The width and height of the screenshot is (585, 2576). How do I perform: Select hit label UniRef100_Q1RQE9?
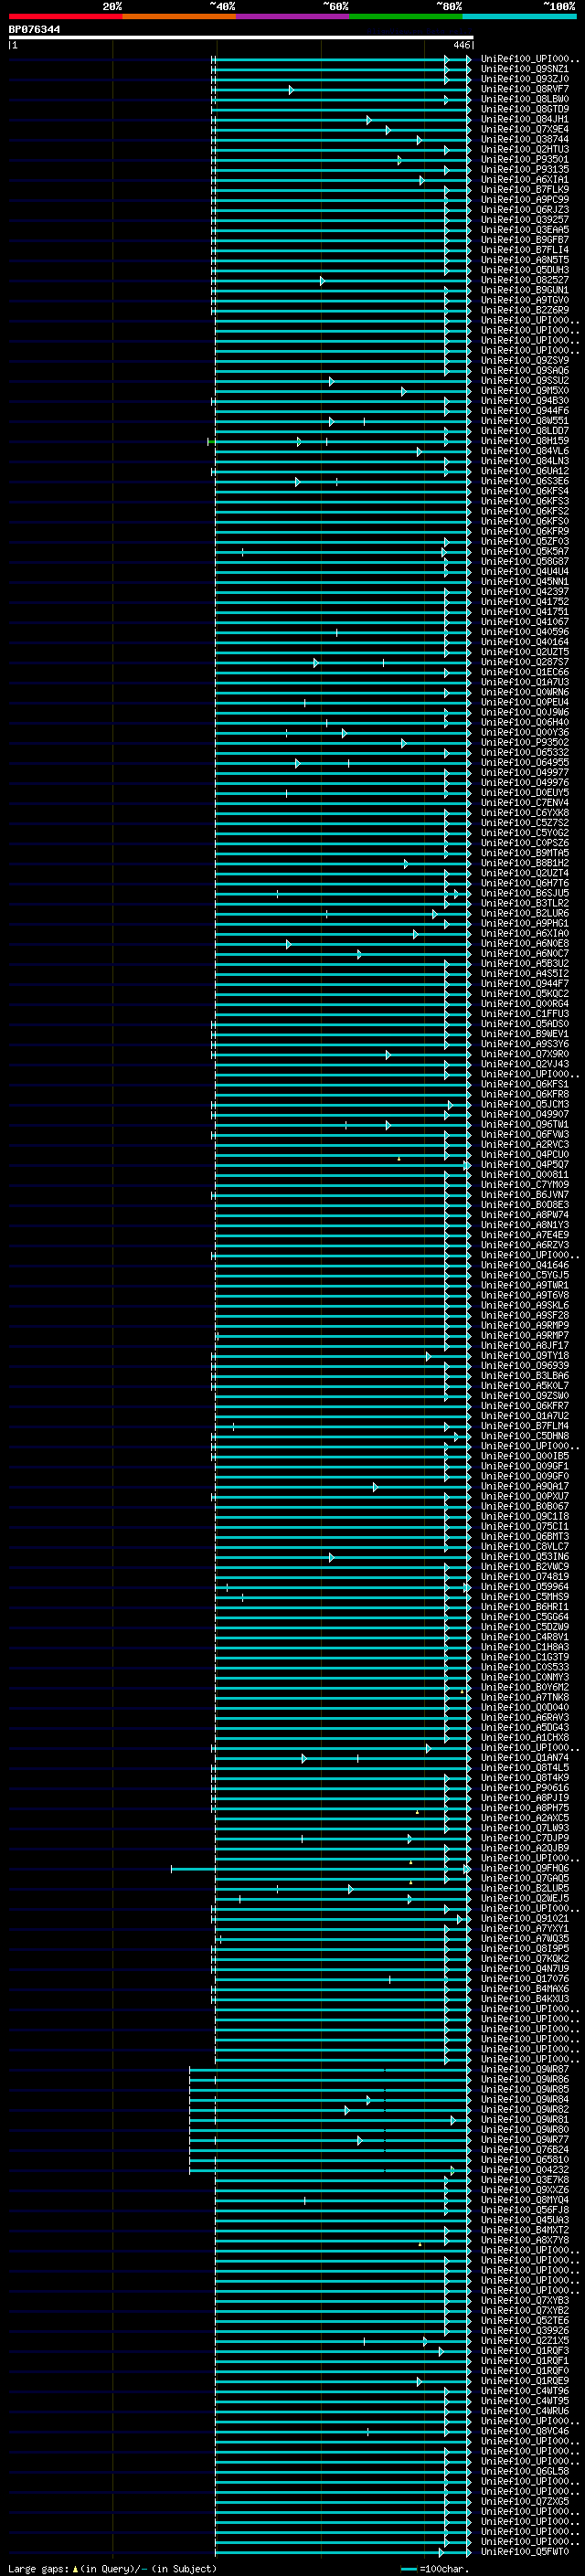524,2381
